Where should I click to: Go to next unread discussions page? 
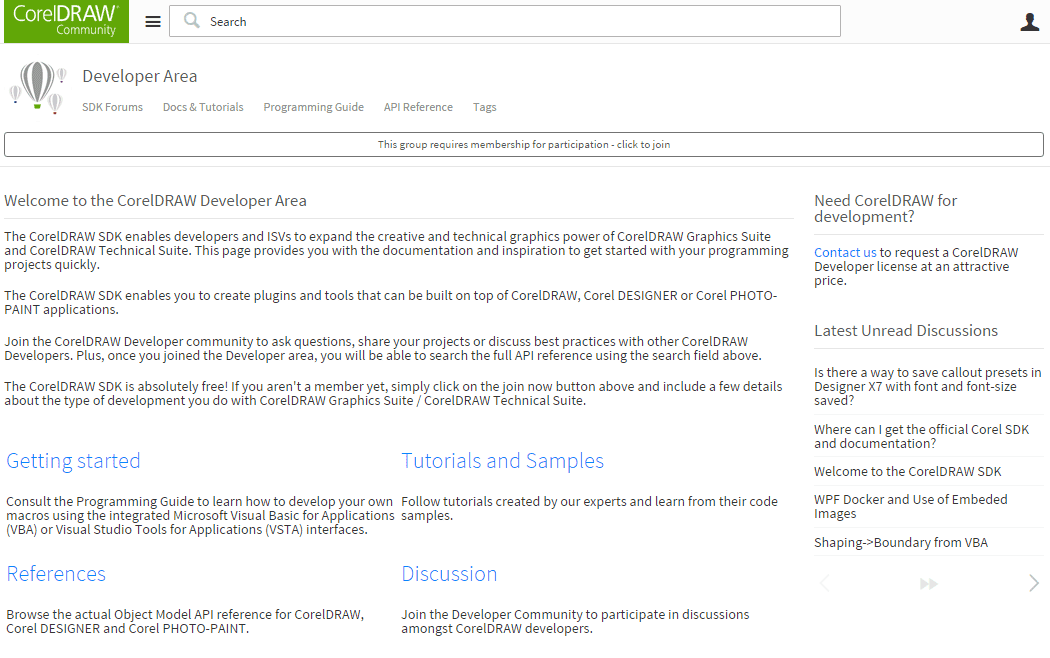point(1034,583)
